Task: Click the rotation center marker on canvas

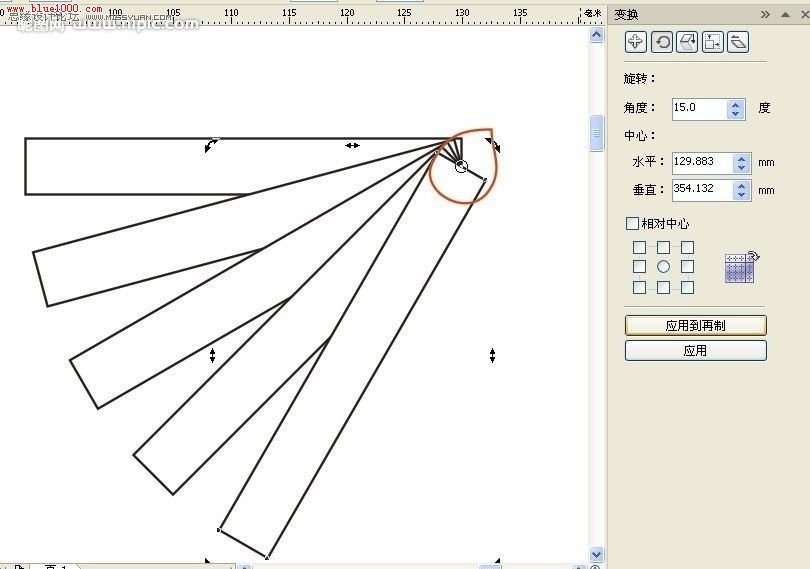Action: pyautogui.click(x=461, y=166)
